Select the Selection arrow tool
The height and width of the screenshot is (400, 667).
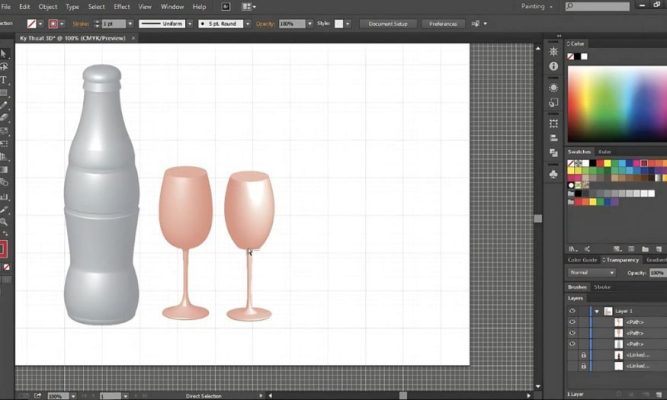(4, 53)
